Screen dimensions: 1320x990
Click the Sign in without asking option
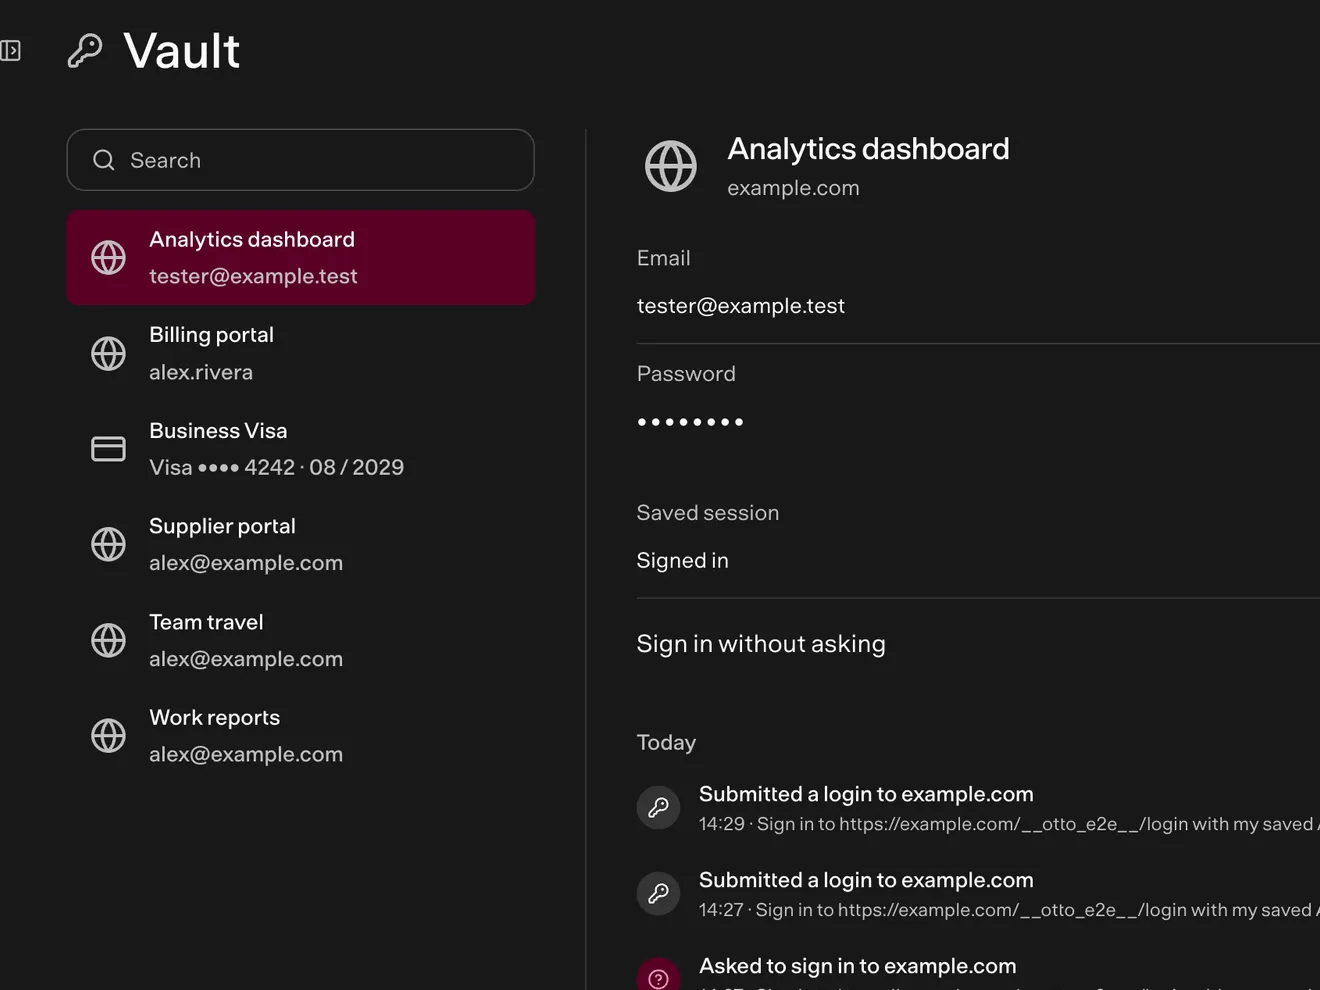[761, 644]
